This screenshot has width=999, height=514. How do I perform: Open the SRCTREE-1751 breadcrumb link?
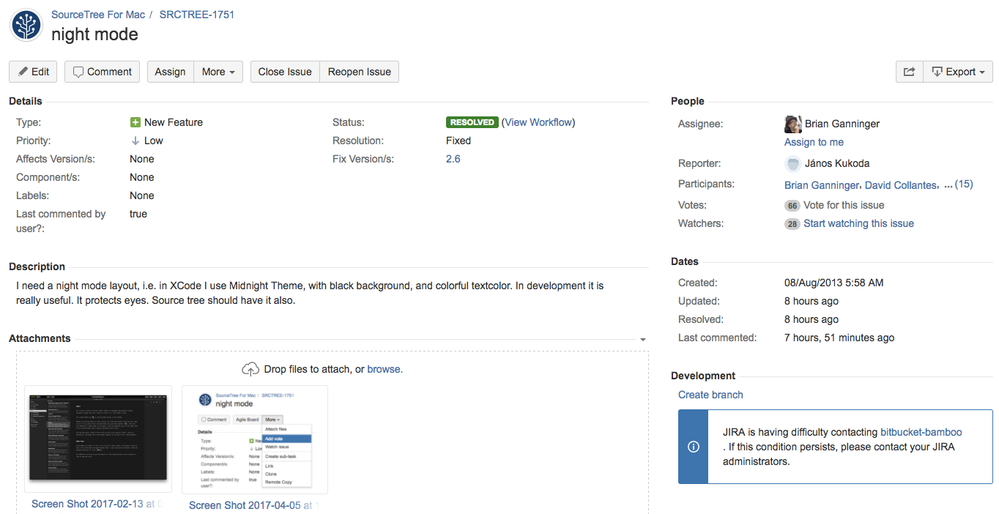point(197,14)
